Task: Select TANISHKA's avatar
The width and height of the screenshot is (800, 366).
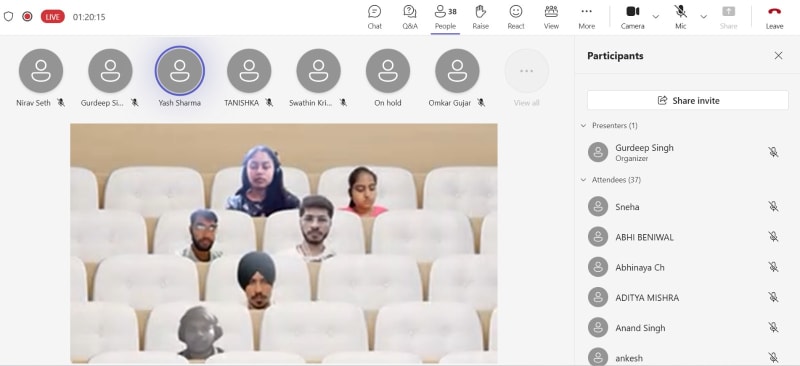Action: coord(249,71)
